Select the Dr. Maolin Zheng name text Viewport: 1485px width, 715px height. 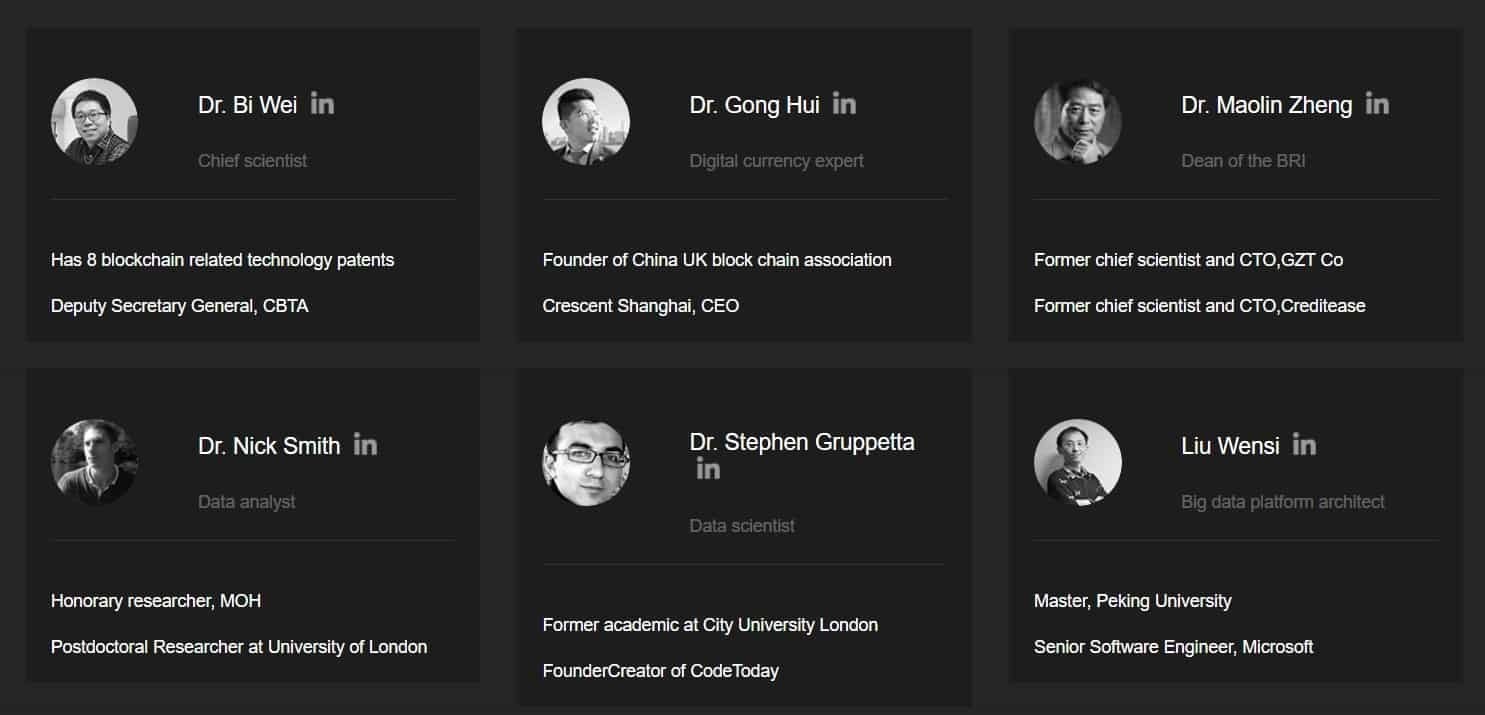(1266, 105)
